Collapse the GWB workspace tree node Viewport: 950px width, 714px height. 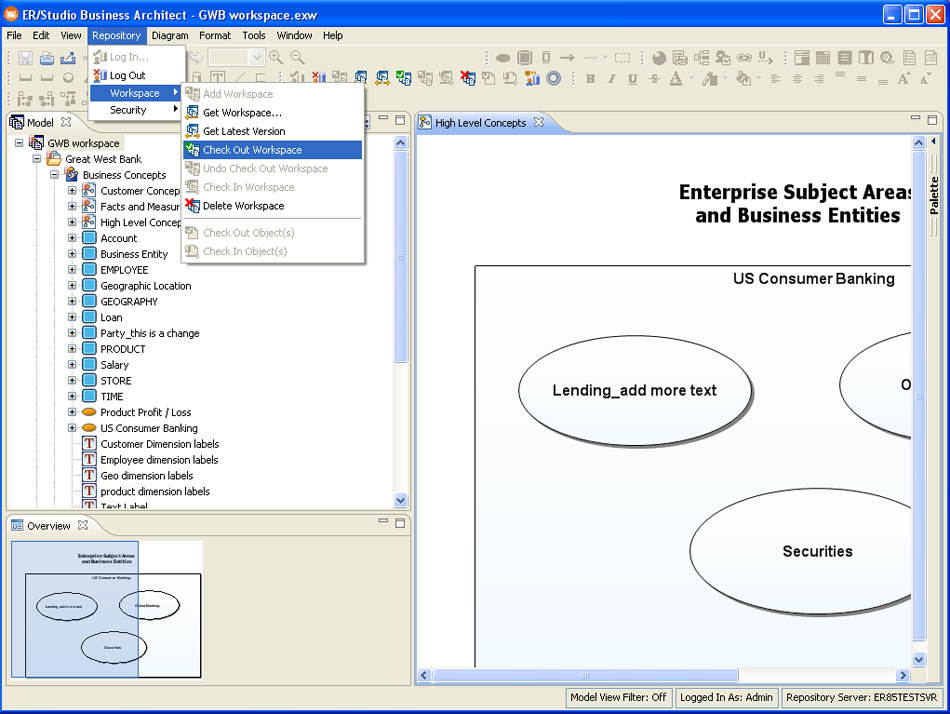(19, 143)
